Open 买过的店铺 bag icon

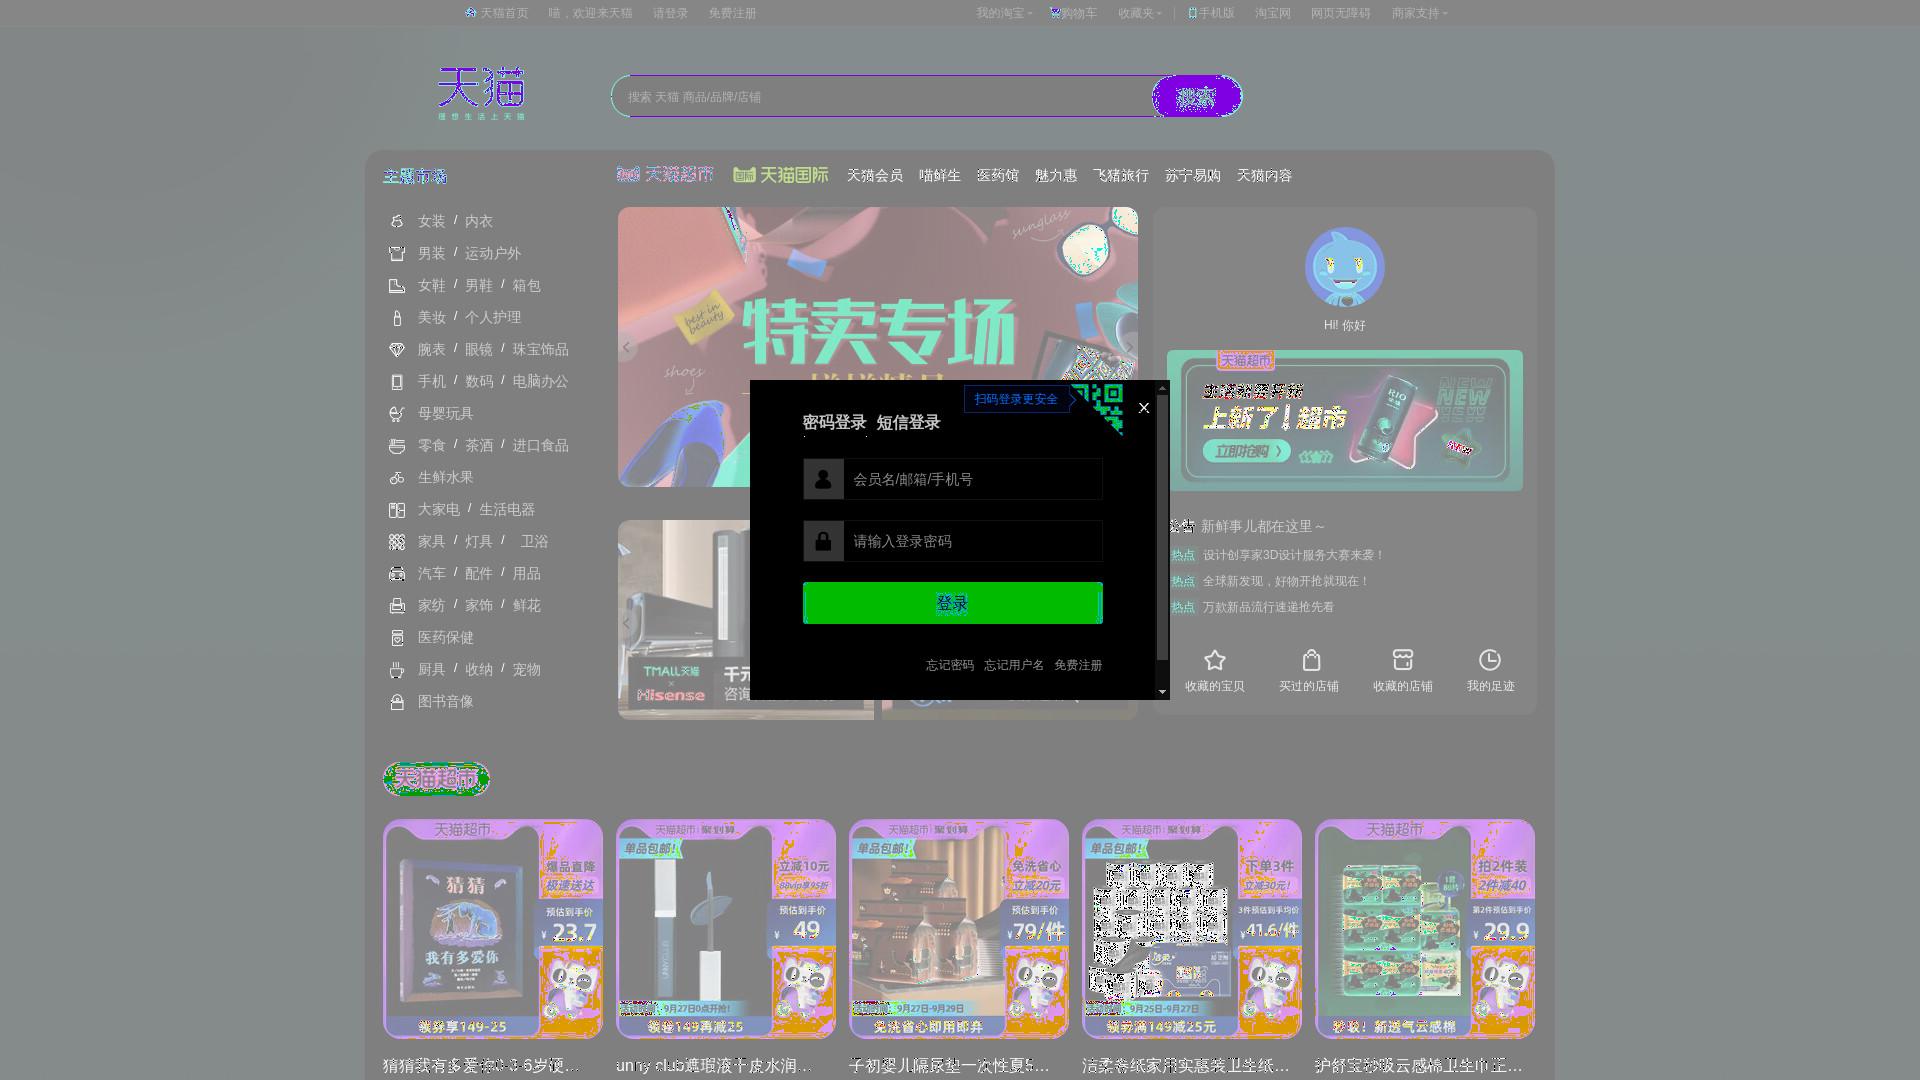pos(1311,660)
